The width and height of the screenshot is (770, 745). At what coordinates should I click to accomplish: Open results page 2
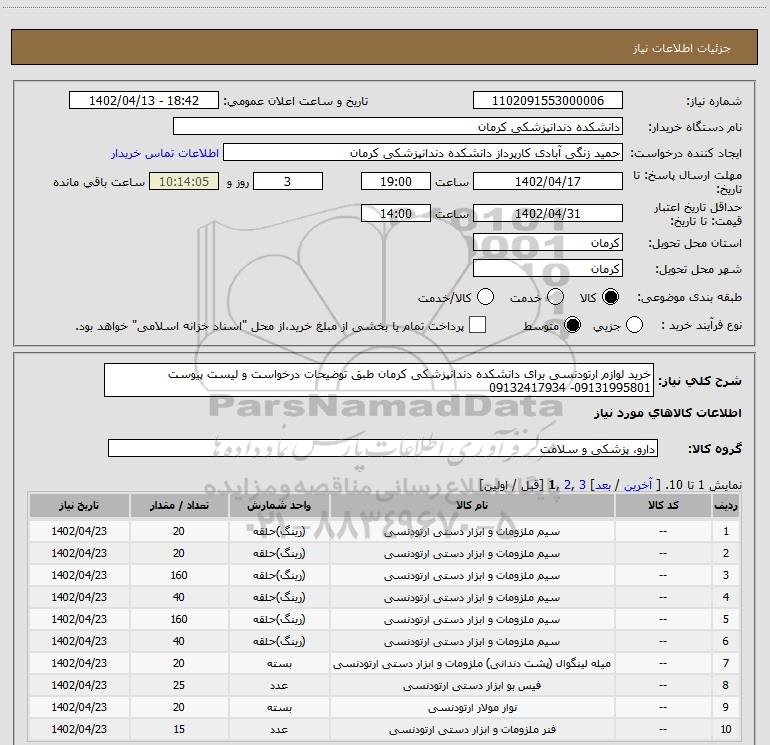(x=568, y=485)
